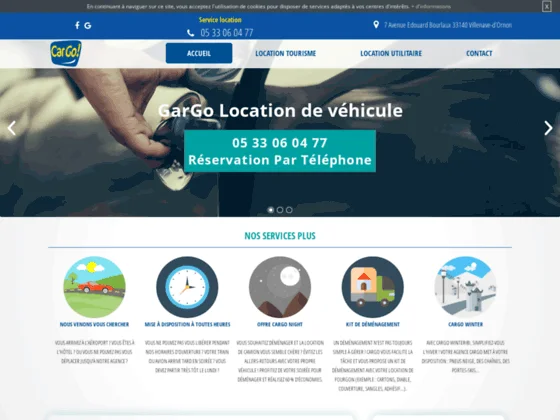This screenshot has height=420, width=560.
Task: Open the Contact menu item
Action: pyautogui.click(x=479, y=53)
